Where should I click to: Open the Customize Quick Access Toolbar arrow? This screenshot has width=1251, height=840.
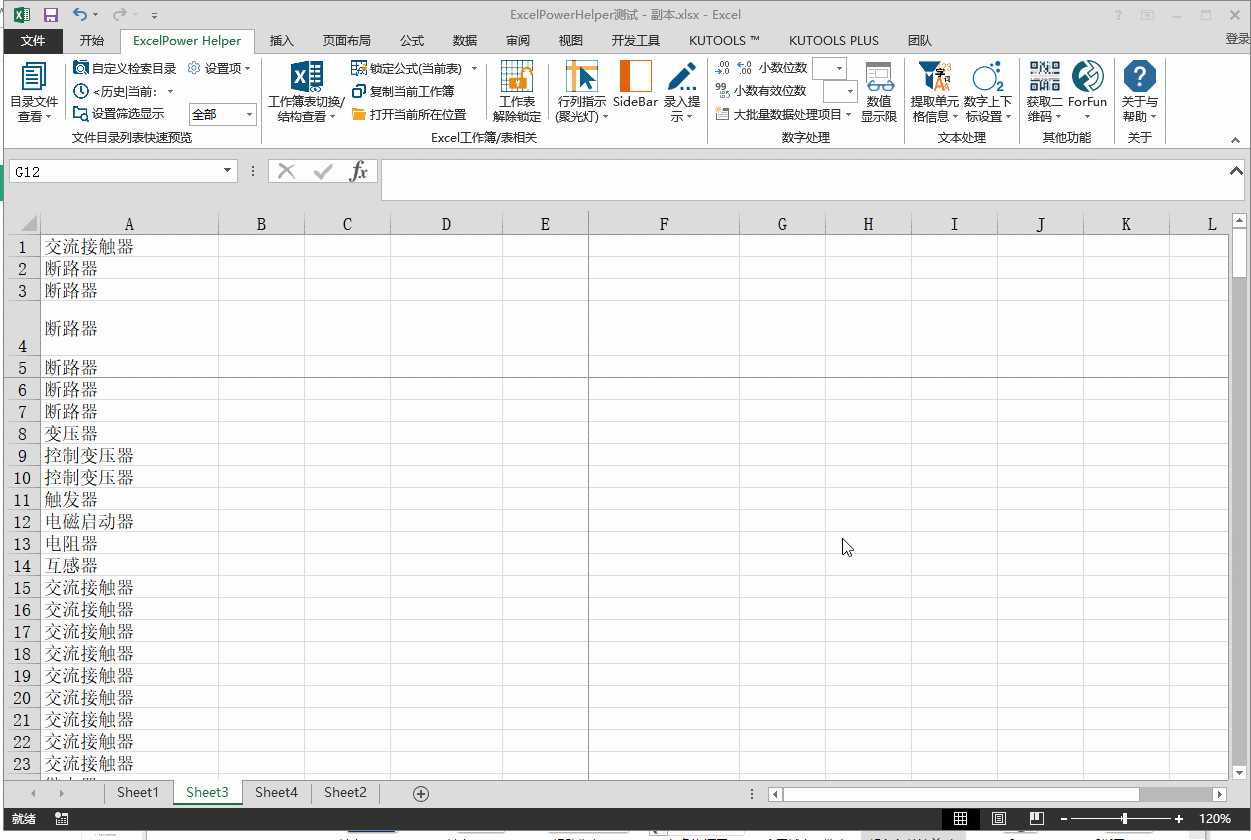tap(154, 16)
